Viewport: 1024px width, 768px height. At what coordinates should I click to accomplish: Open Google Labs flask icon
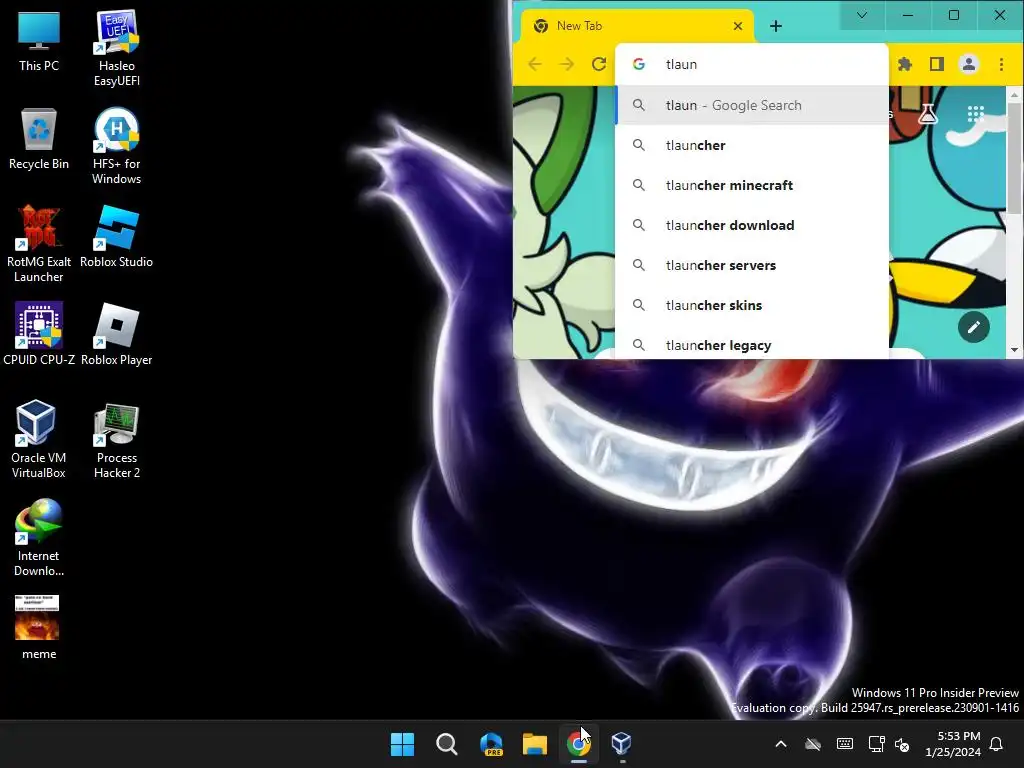point(928,114)
